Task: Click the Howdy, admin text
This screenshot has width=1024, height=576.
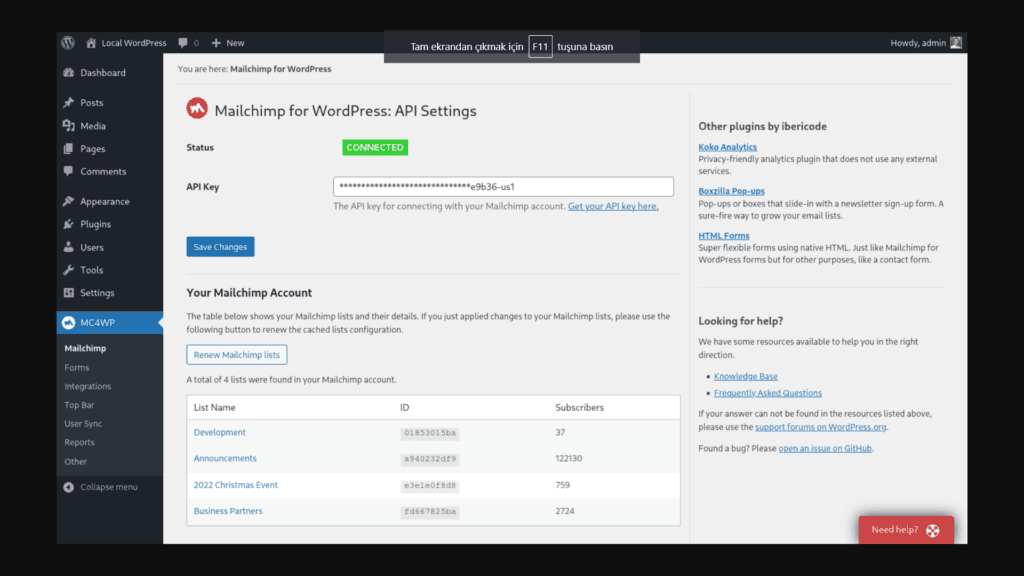Action: [918, 43]
